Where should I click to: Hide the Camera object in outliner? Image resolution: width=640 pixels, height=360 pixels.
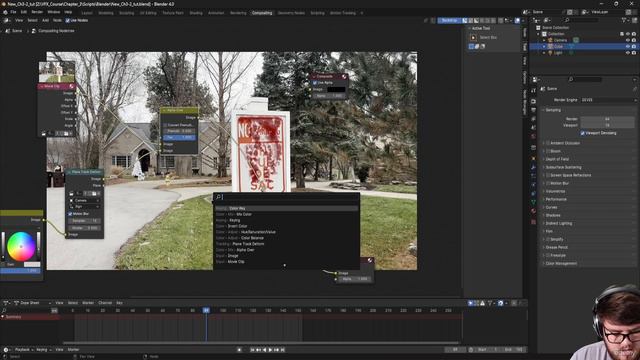point(628,40)
